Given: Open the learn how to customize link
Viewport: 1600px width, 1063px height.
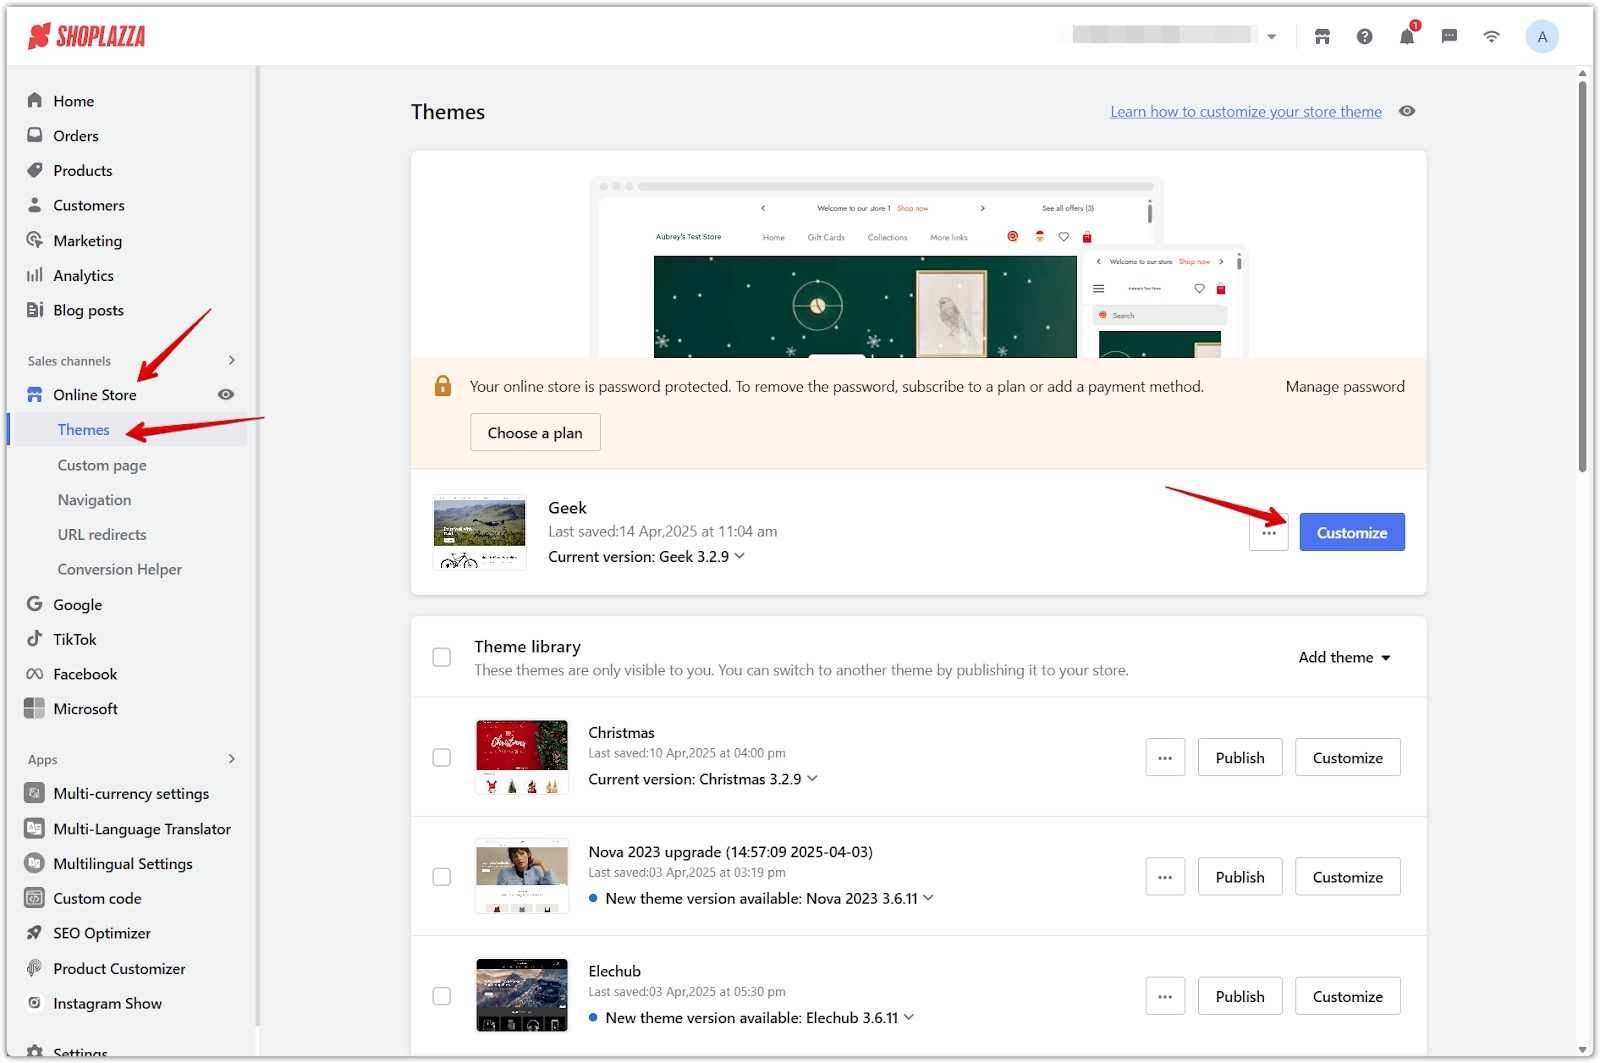Looking at the screenshot, I should [x=1246, y=111].
